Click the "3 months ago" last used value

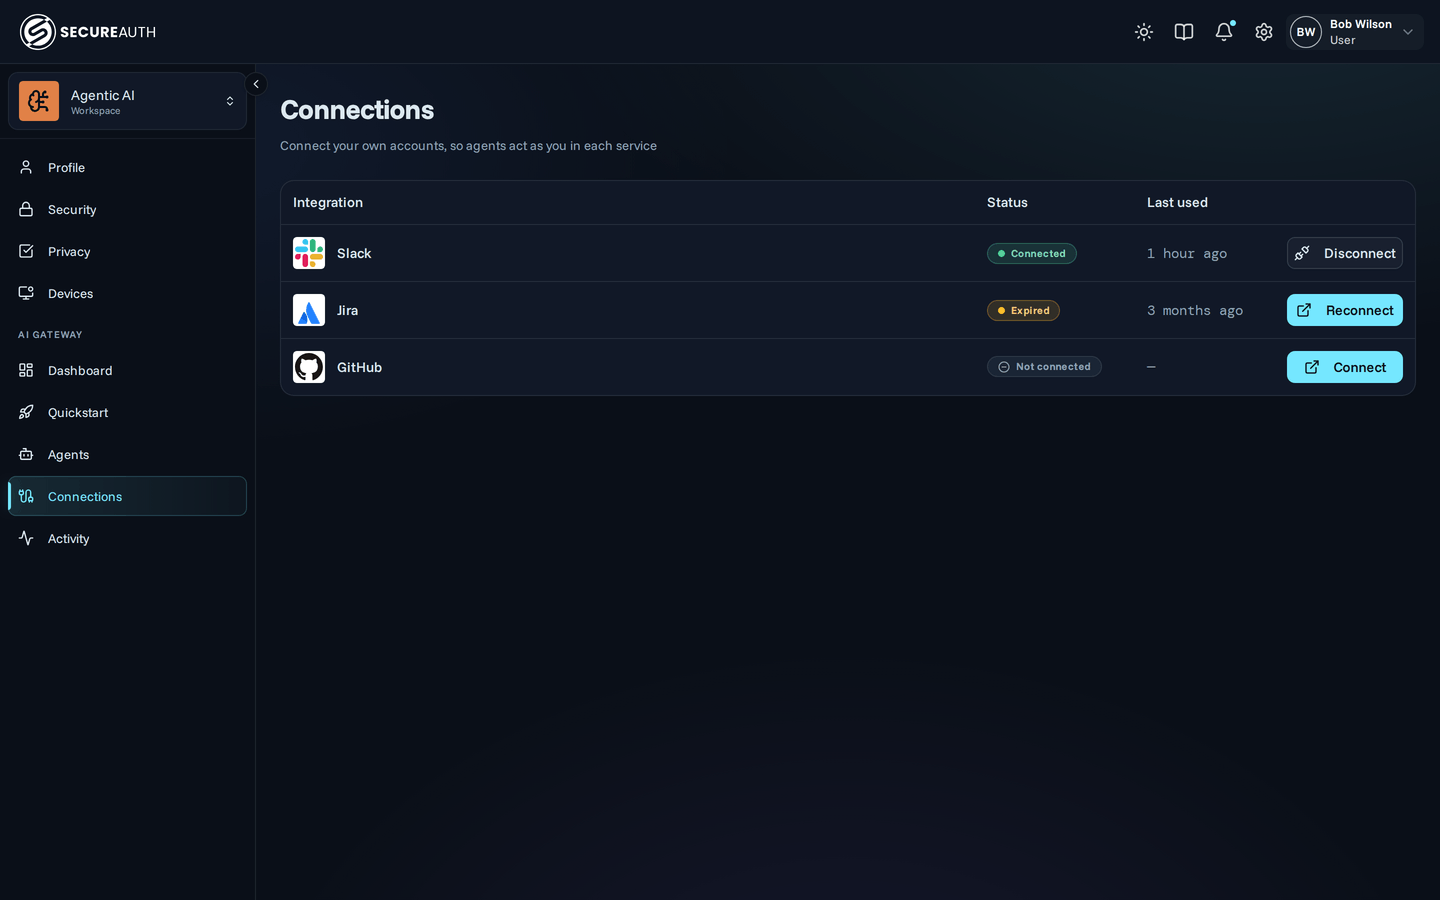pyautogui.click(x=1195, y=311)
